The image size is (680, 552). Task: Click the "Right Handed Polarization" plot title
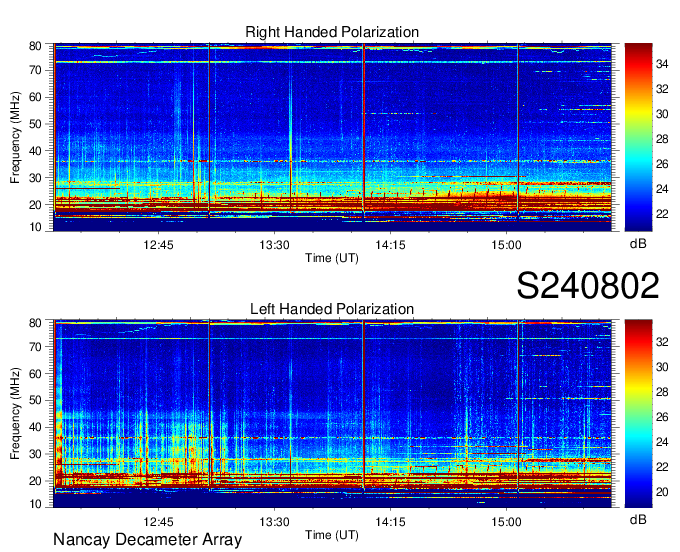(332, 32)
